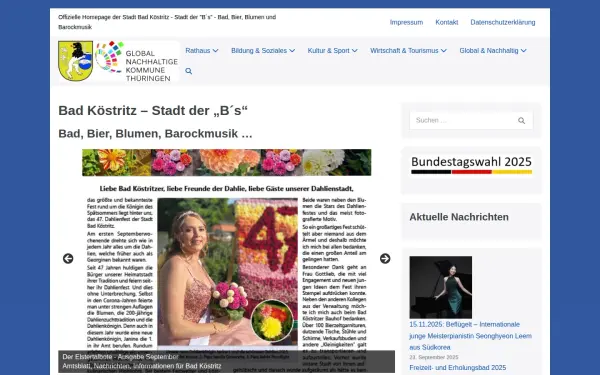Click the 'Aktuelle Nachrichten' heading
600x375 pixels.
[459, 217]
